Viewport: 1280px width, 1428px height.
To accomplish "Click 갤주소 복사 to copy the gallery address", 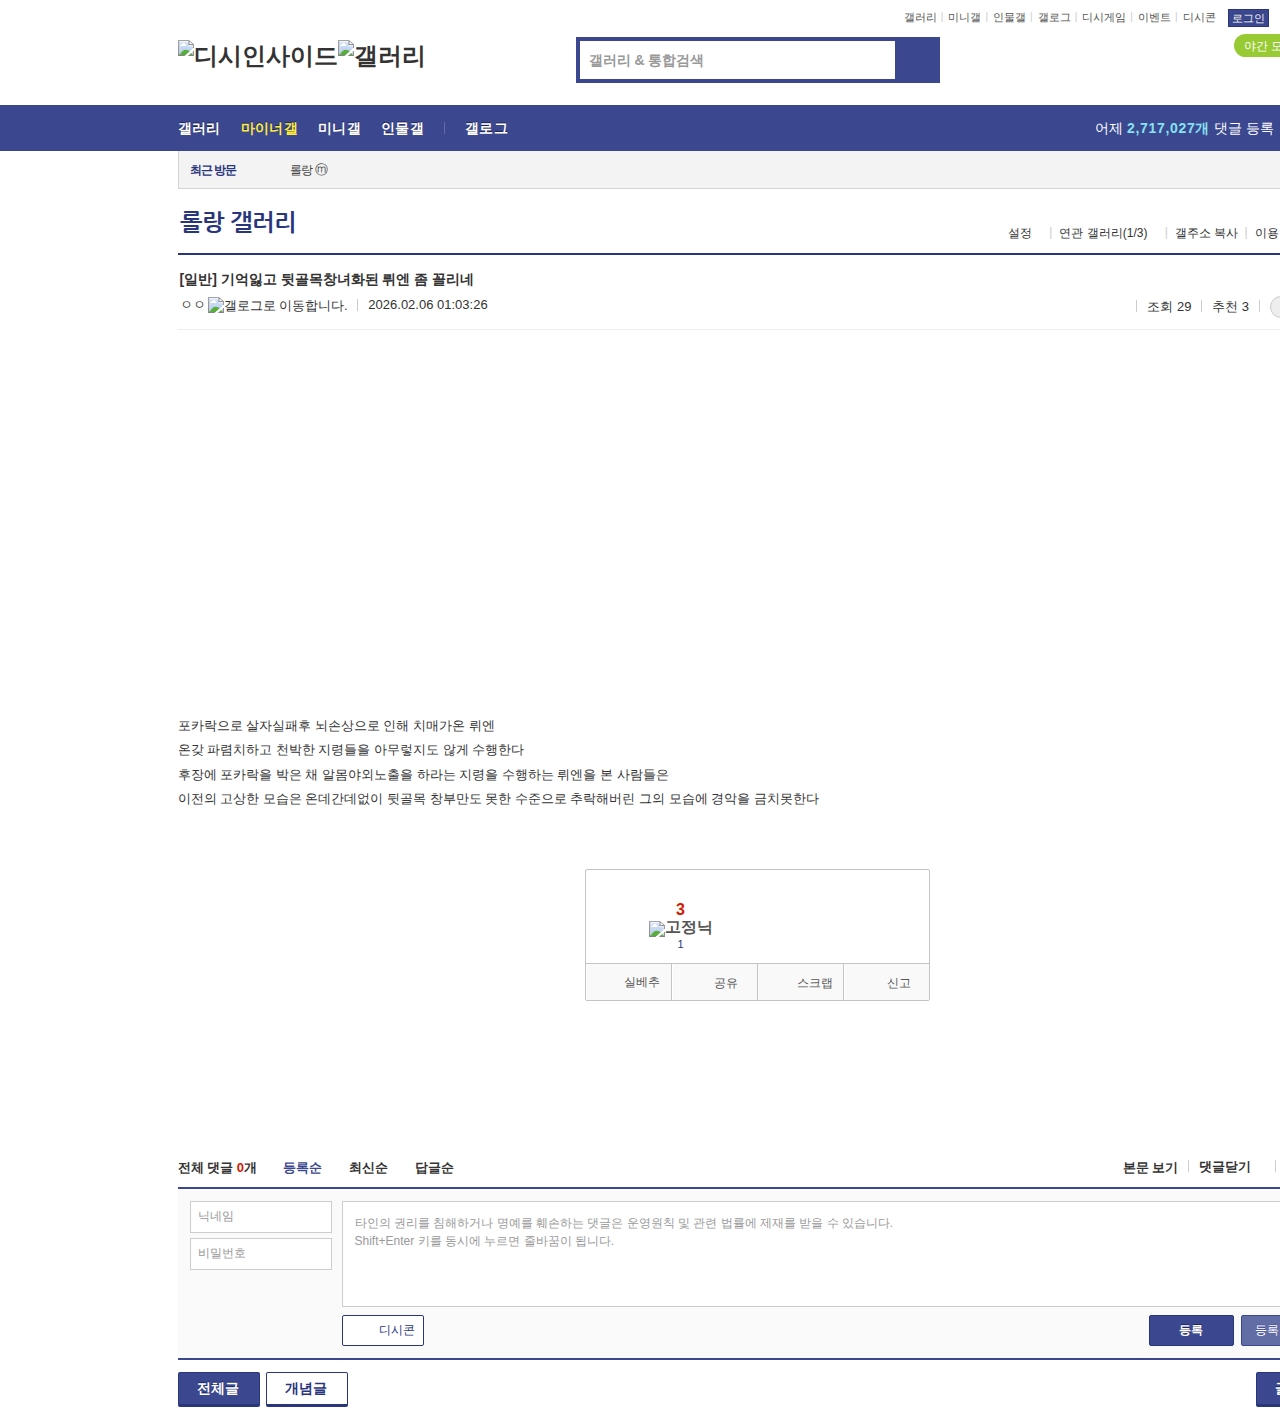I will point(1206,233).
